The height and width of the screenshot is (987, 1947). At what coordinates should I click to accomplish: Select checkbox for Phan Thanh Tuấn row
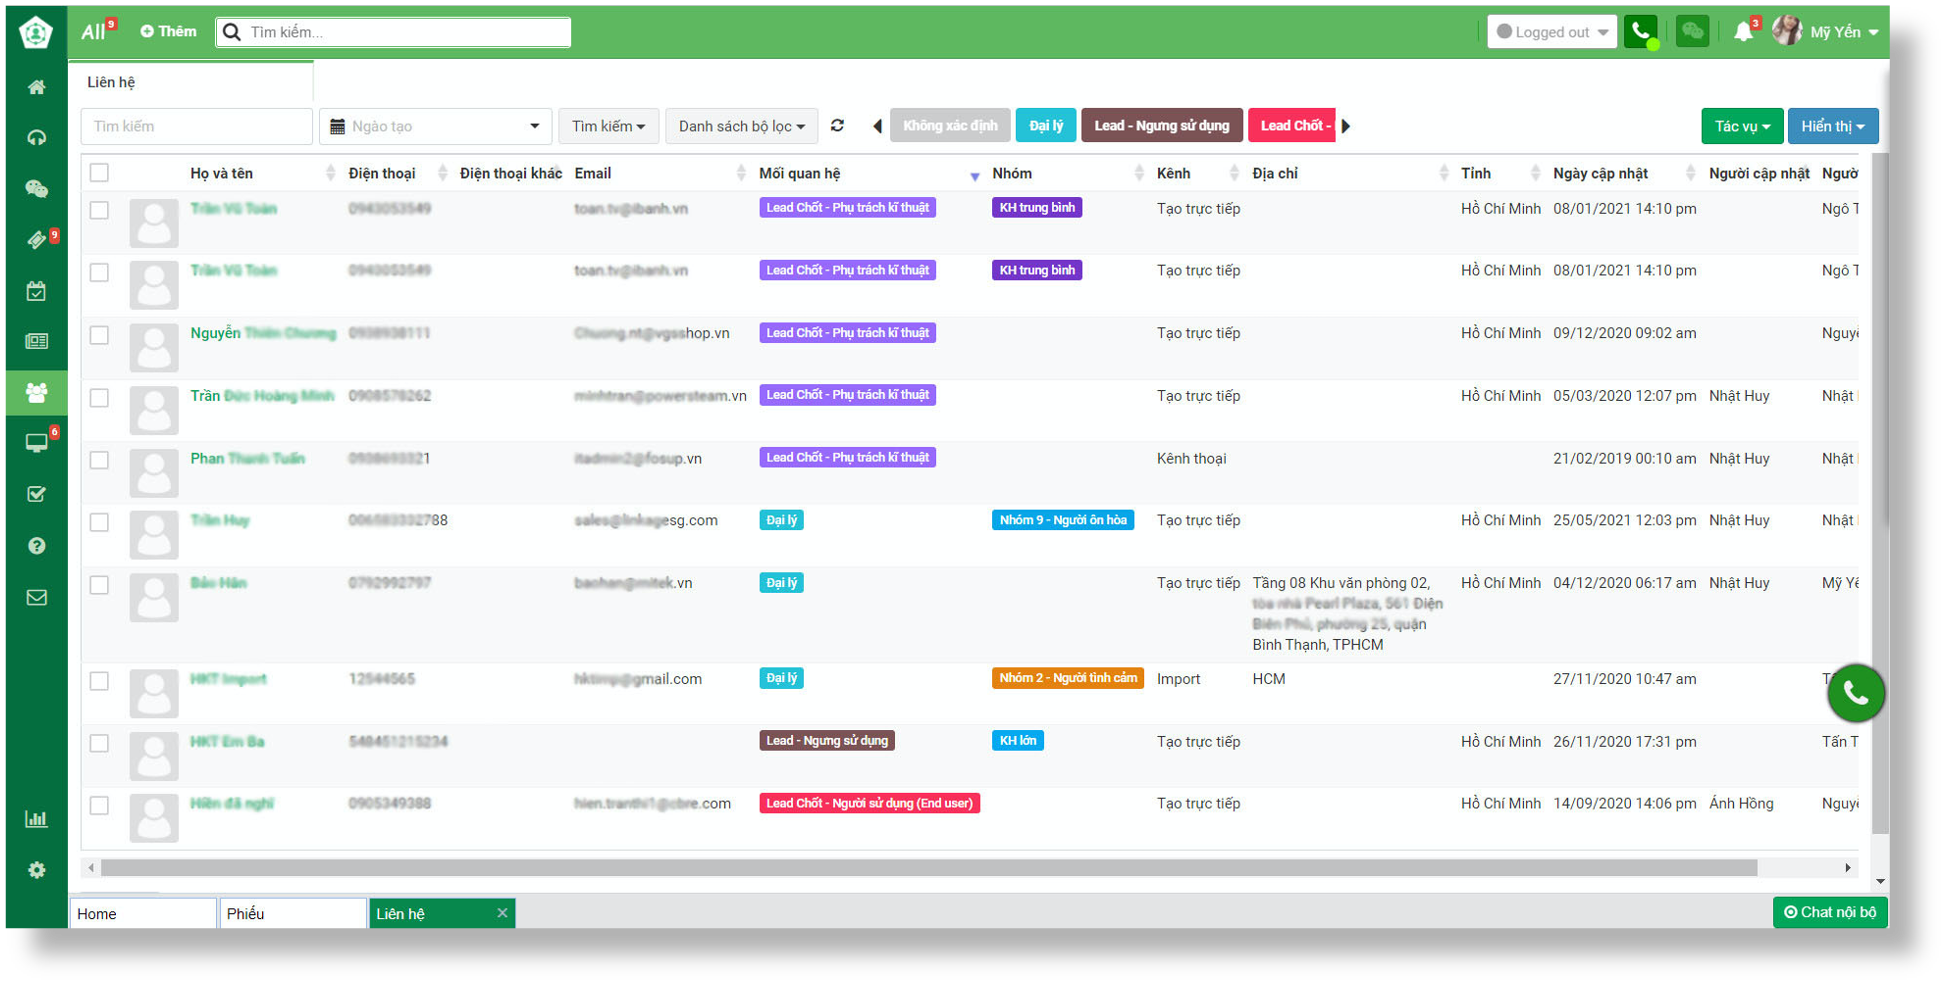click(99, 460)
